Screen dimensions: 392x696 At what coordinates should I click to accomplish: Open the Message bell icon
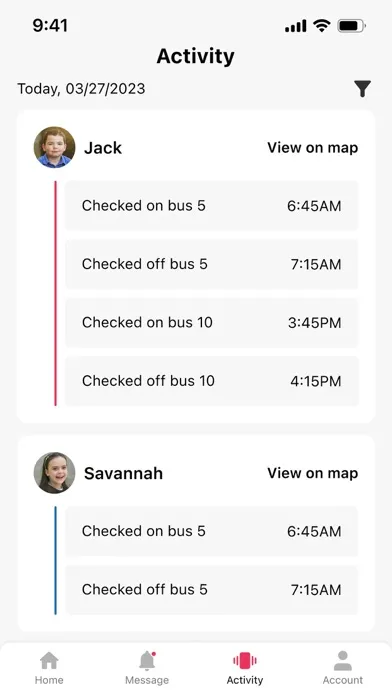tap(147, 660)
